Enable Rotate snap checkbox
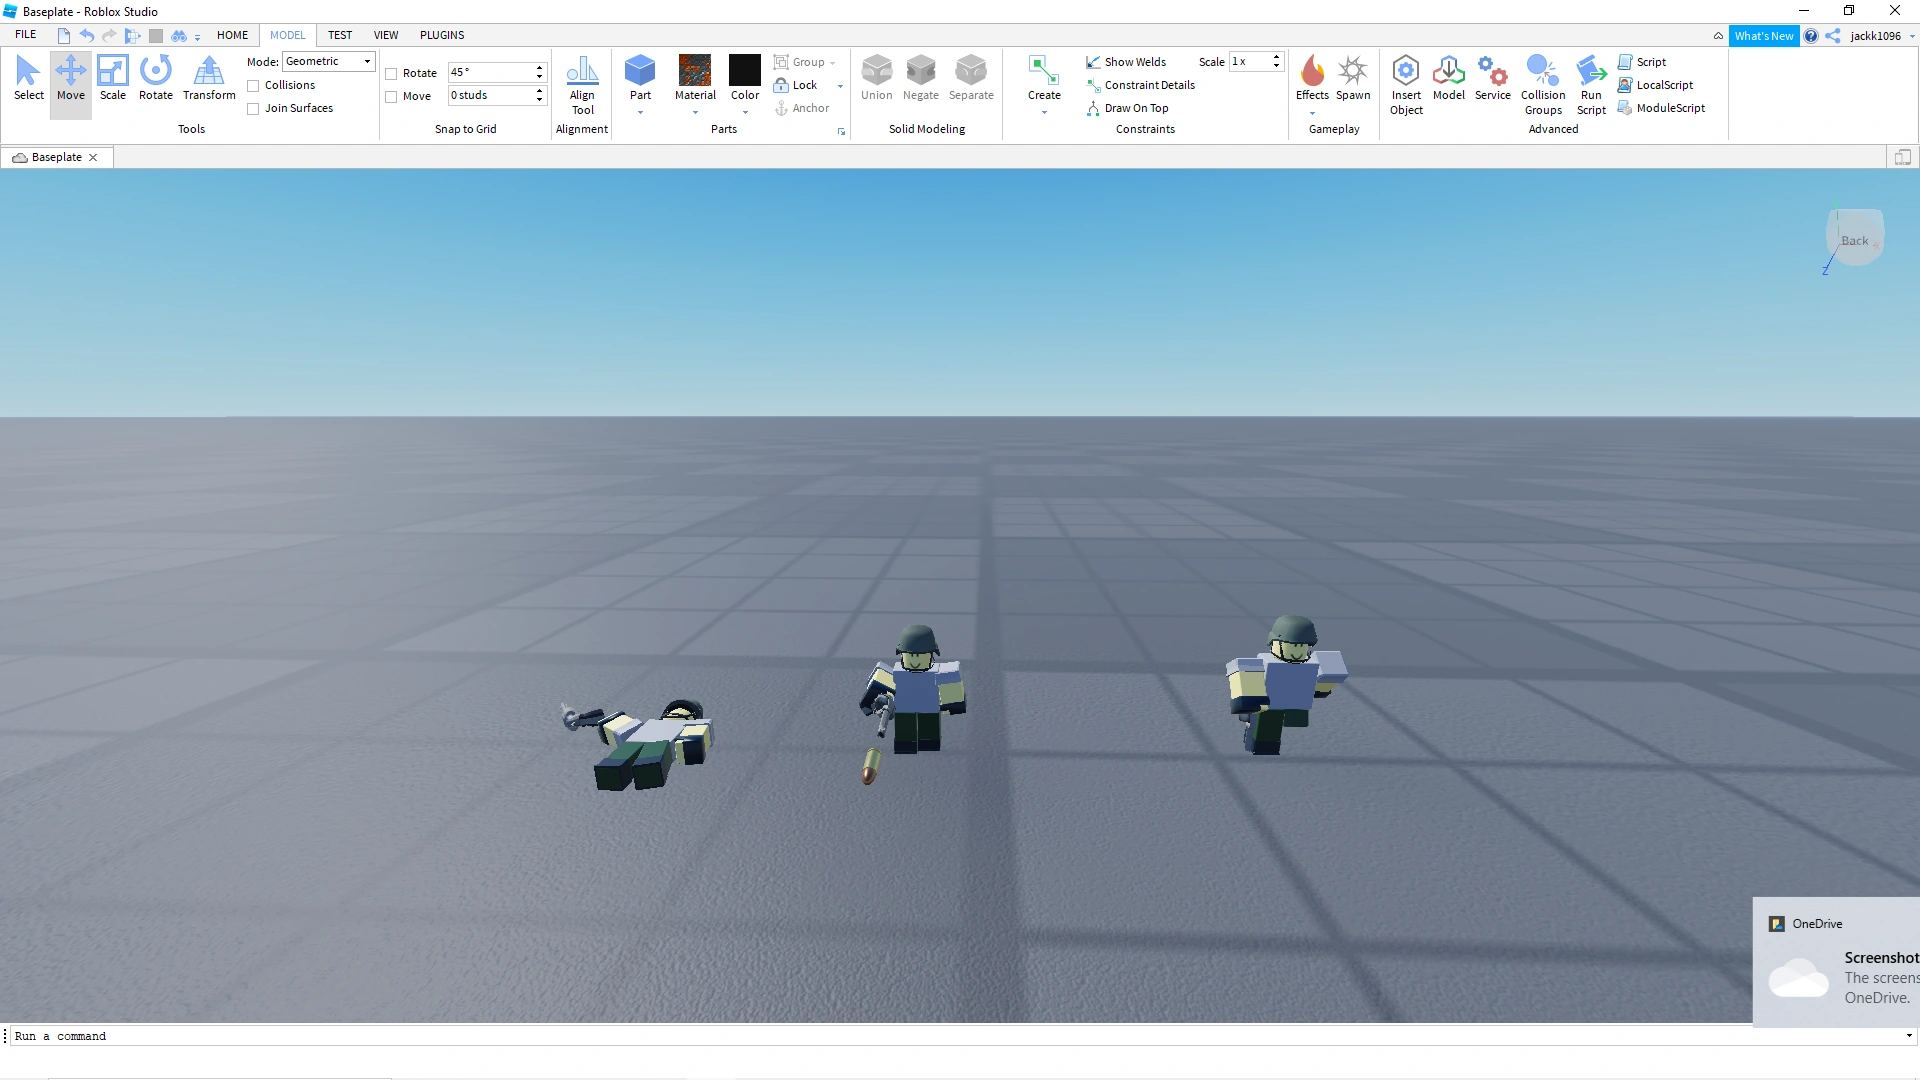The height and width of the screenshot is (1080, 1920). click(x=392, y=74)
